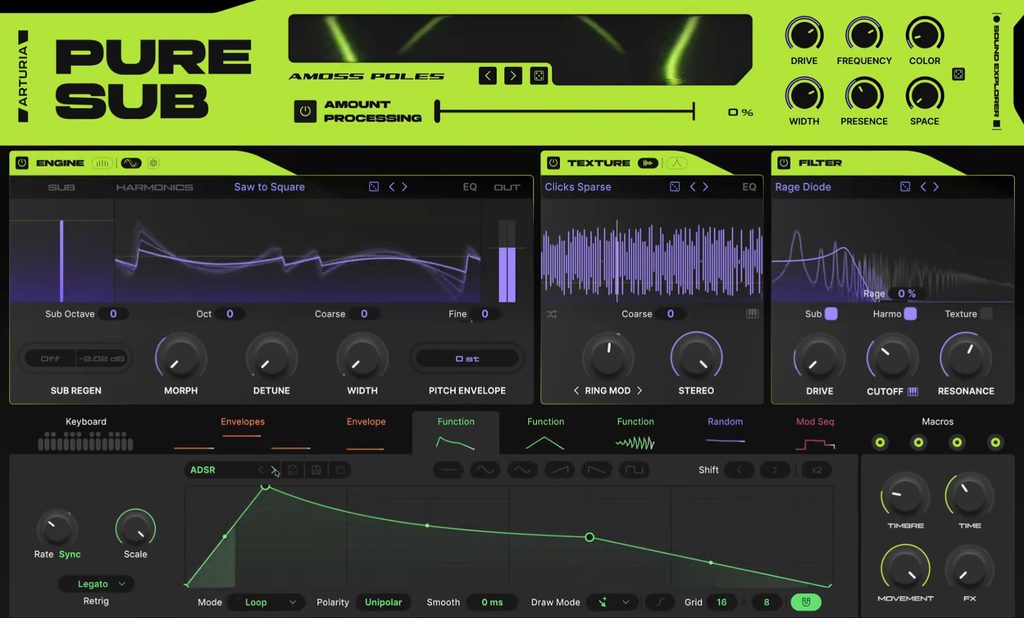The width and height of the screenshot is (1024, 618).
Task: Click the Unipolar polarity button
Action: click(x=383, y=602)
